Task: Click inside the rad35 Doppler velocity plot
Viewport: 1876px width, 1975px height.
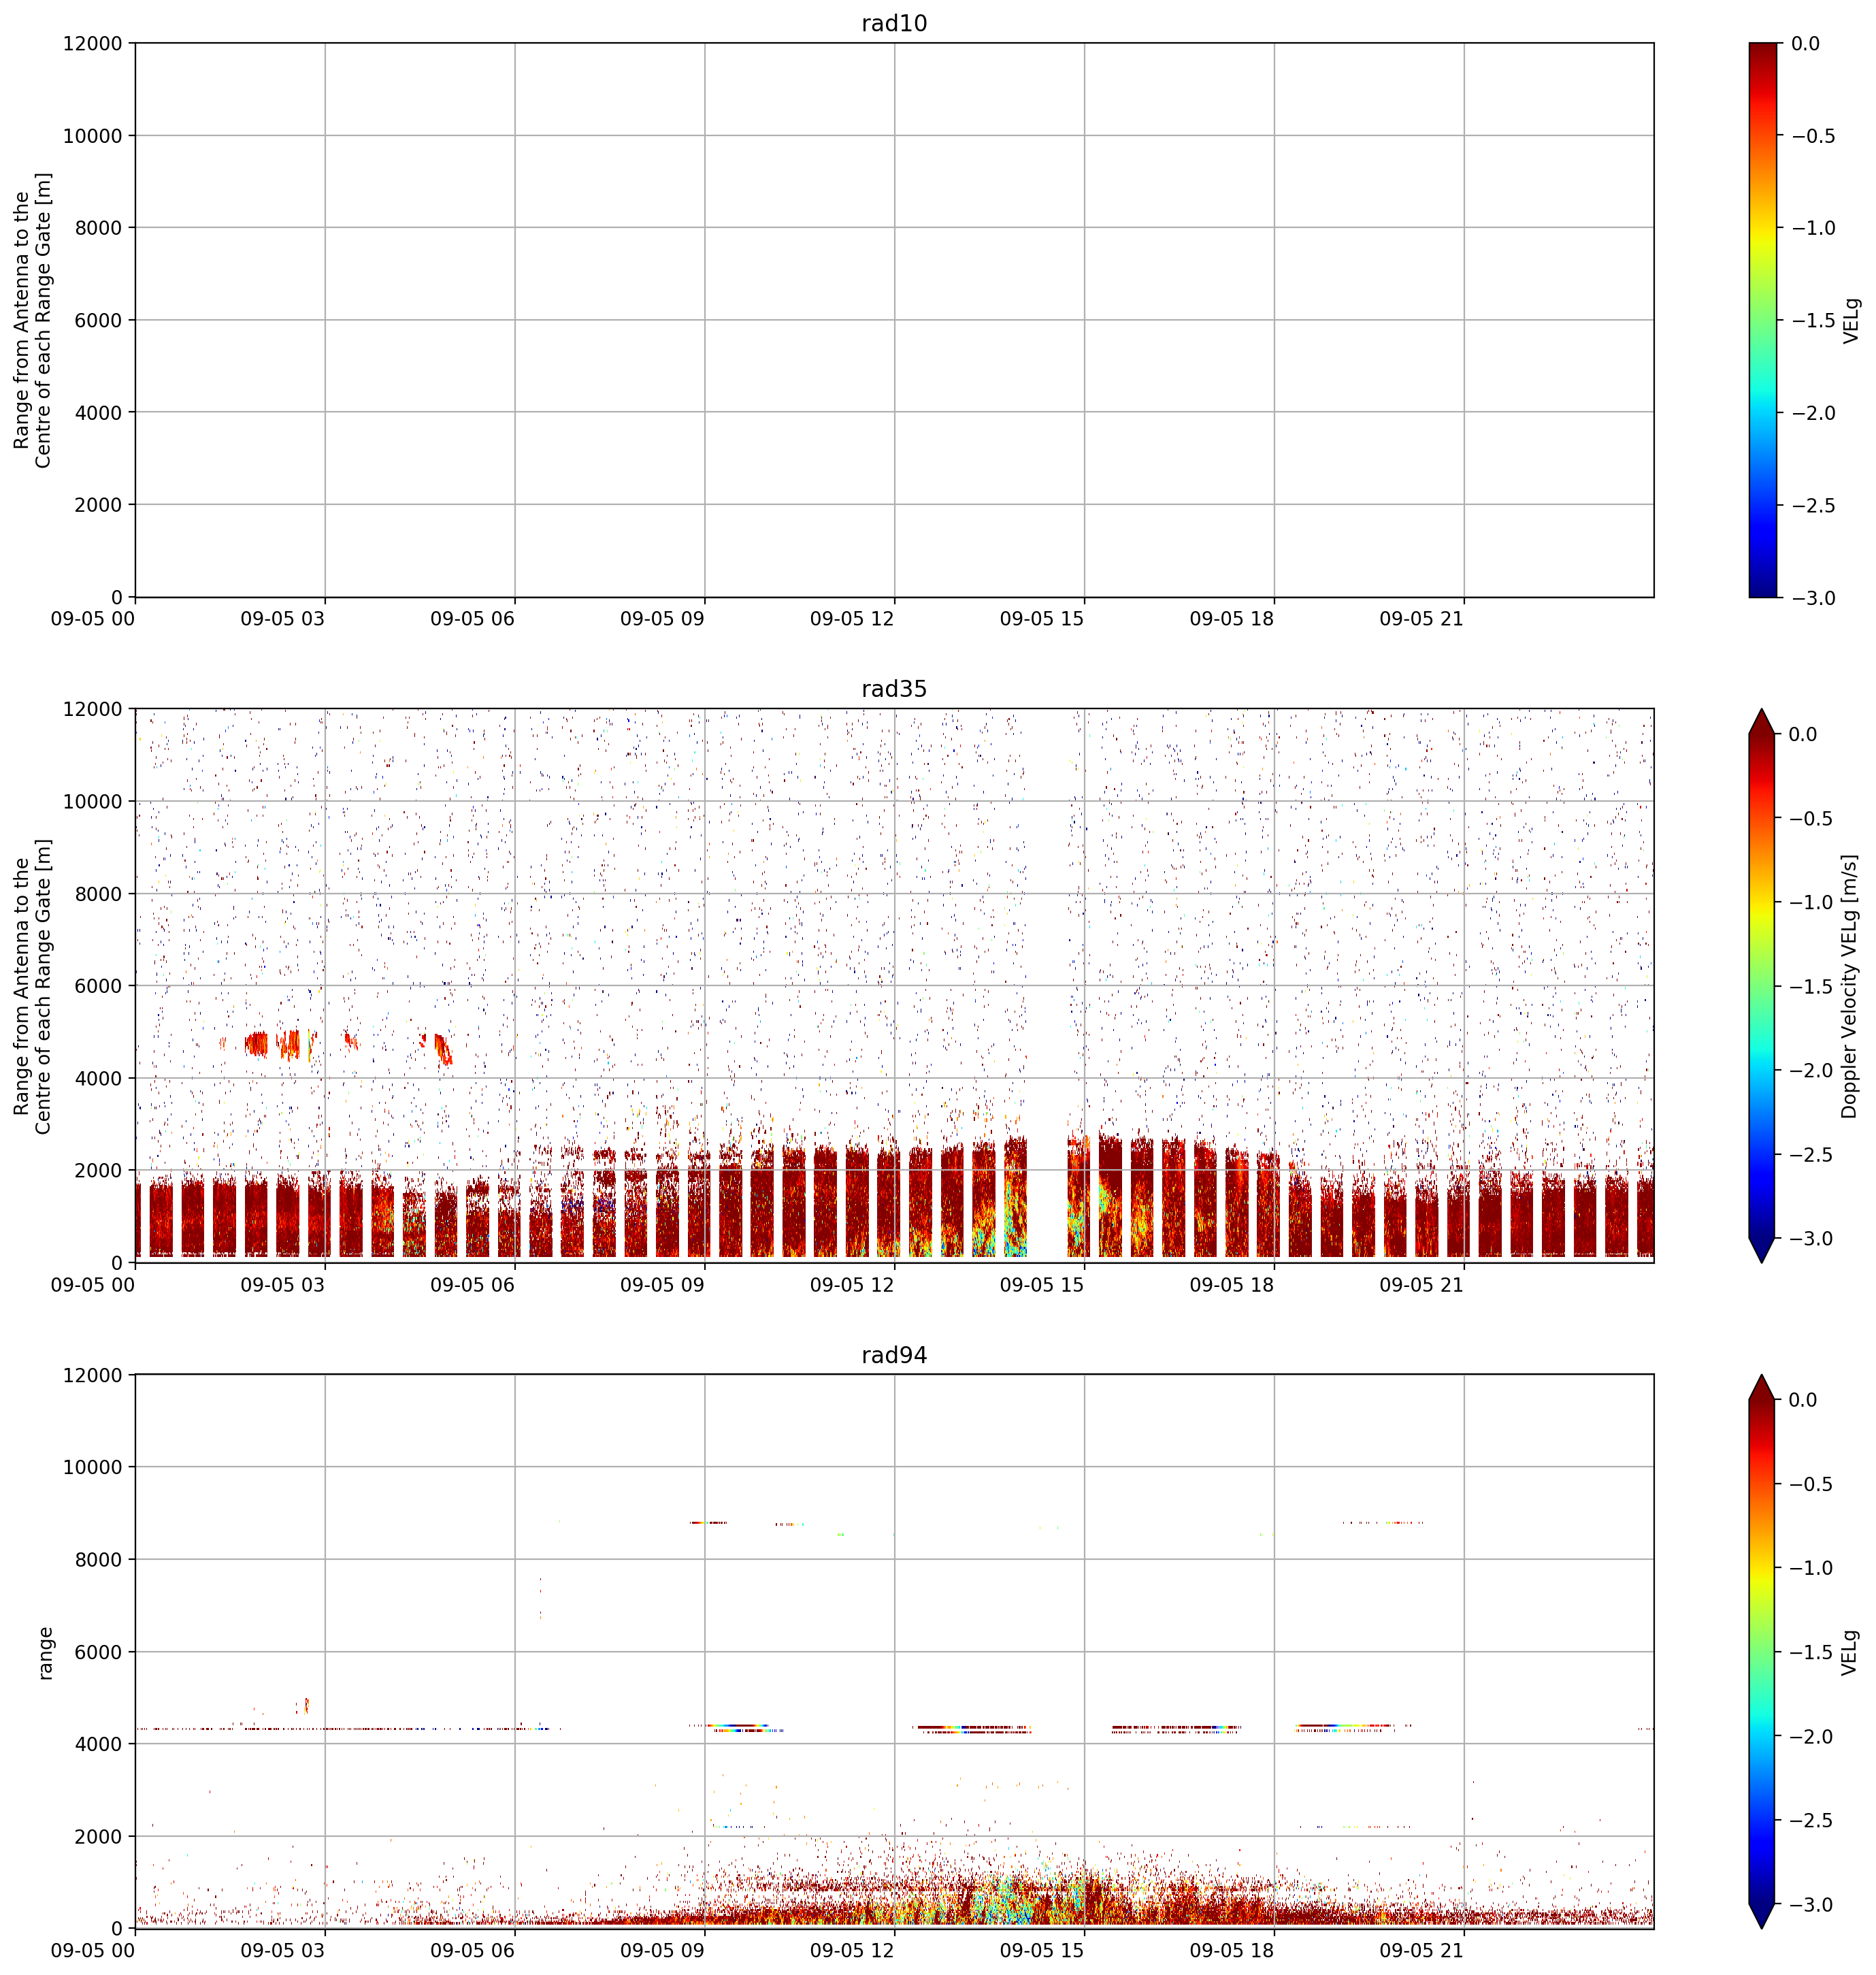Action: [x=894, y=986]
